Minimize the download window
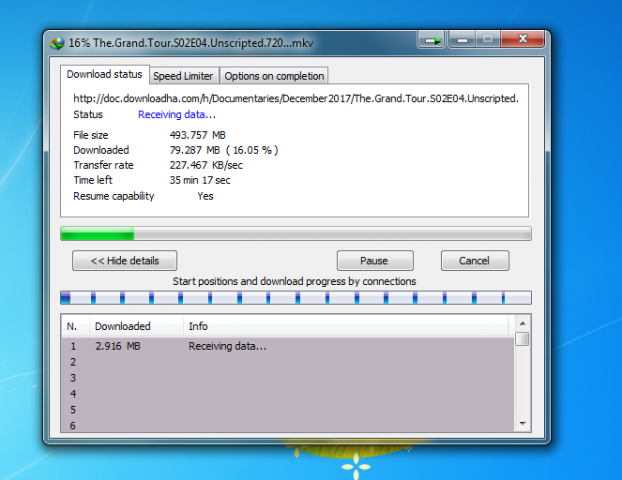622x480 pixels. [x=461, y=41]
